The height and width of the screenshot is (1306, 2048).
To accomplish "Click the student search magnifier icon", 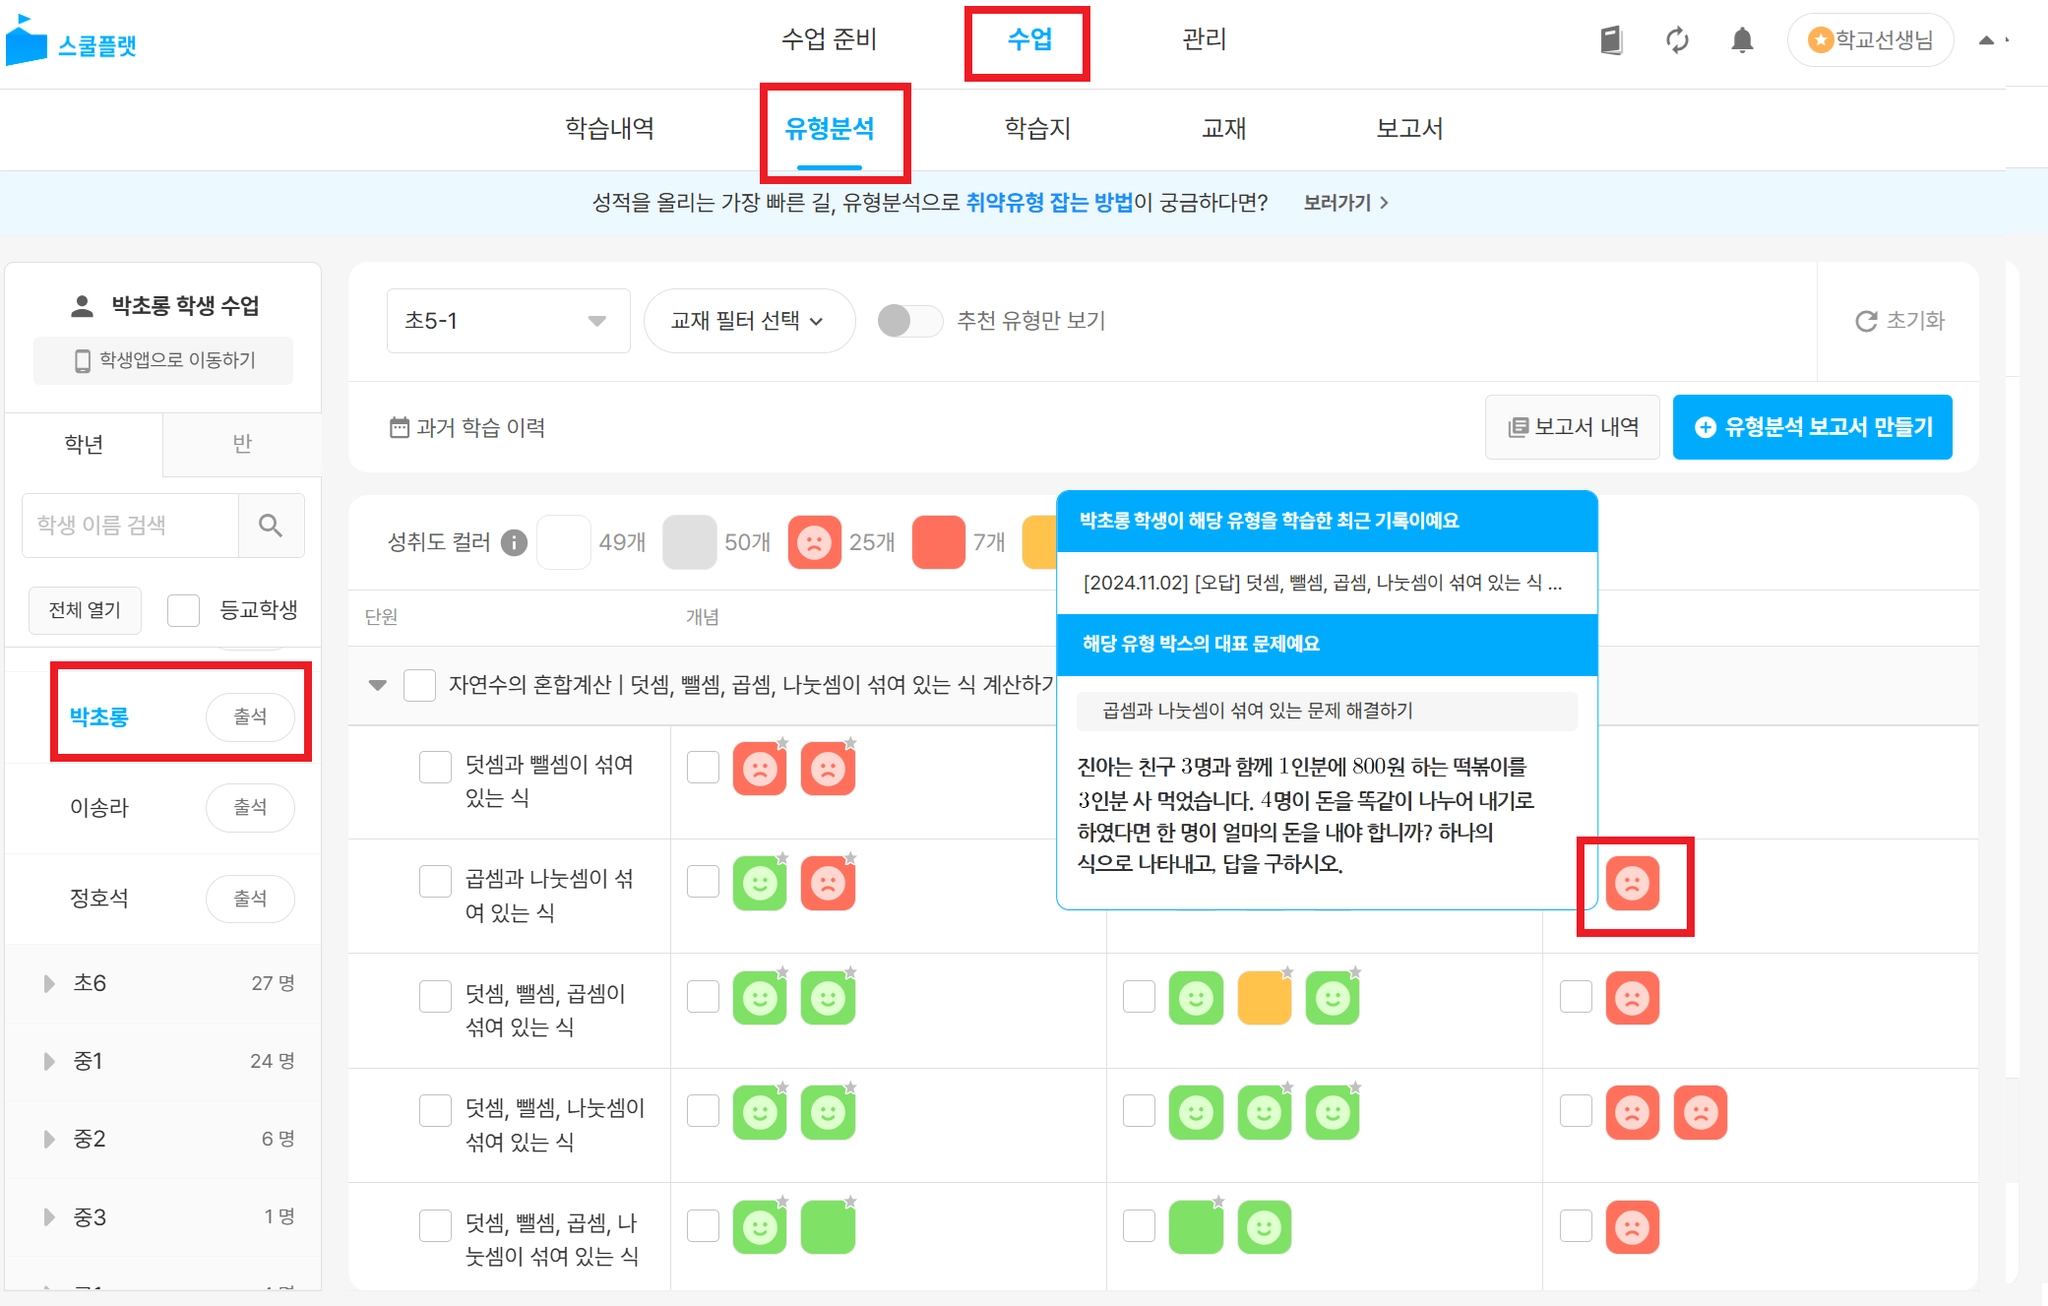I will tap(270, 525).
